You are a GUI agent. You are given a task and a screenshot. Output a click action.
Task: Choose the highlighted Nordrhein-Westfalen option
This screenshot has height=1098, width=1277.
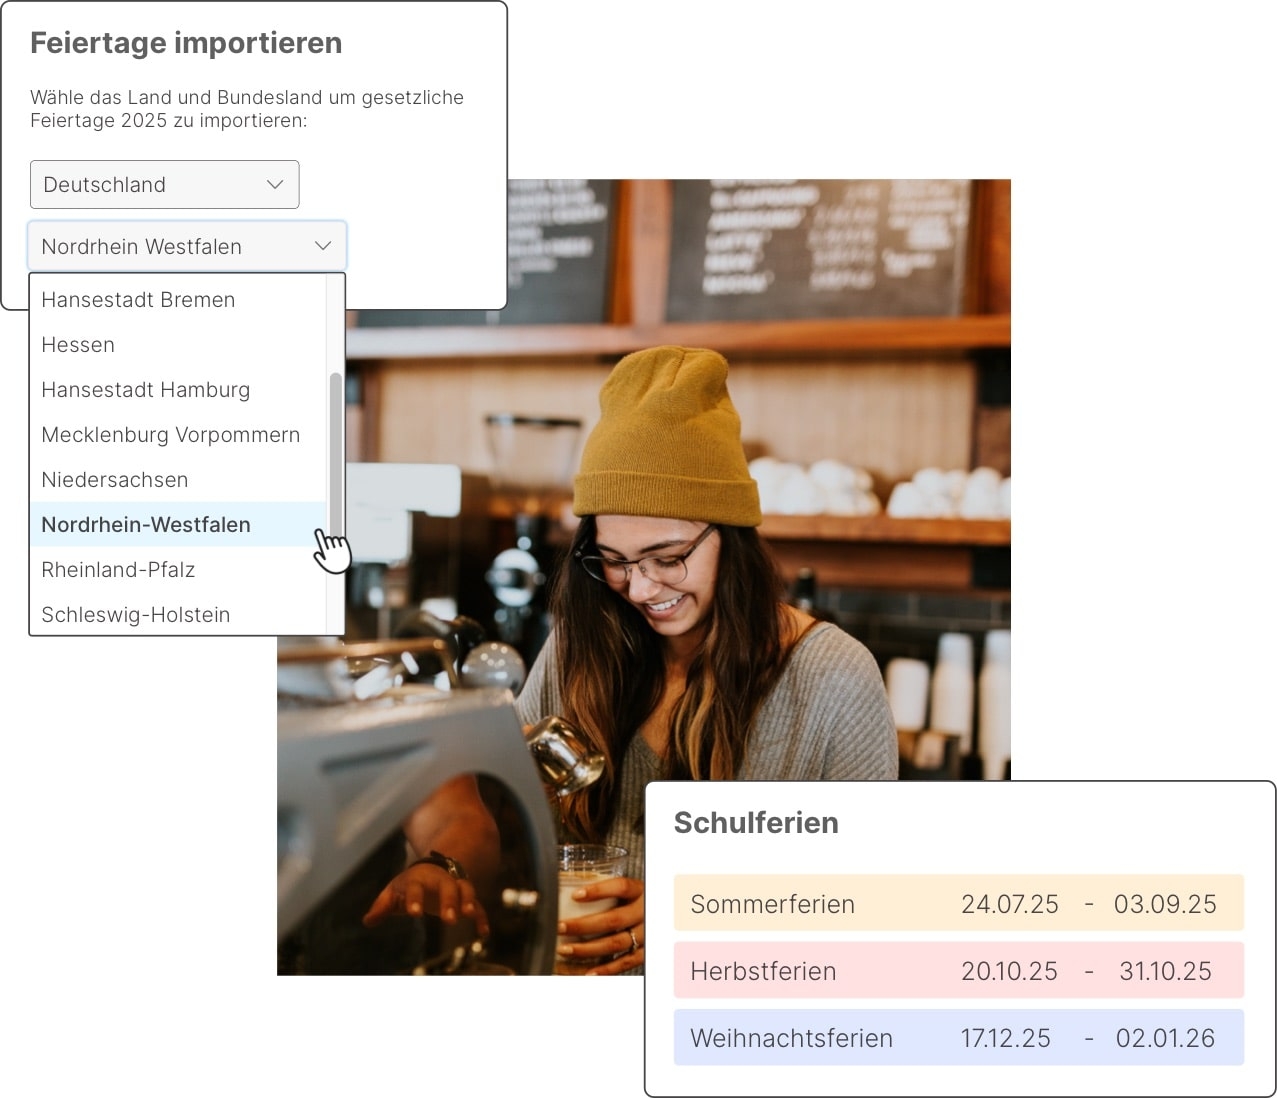(x=146, y=525)
